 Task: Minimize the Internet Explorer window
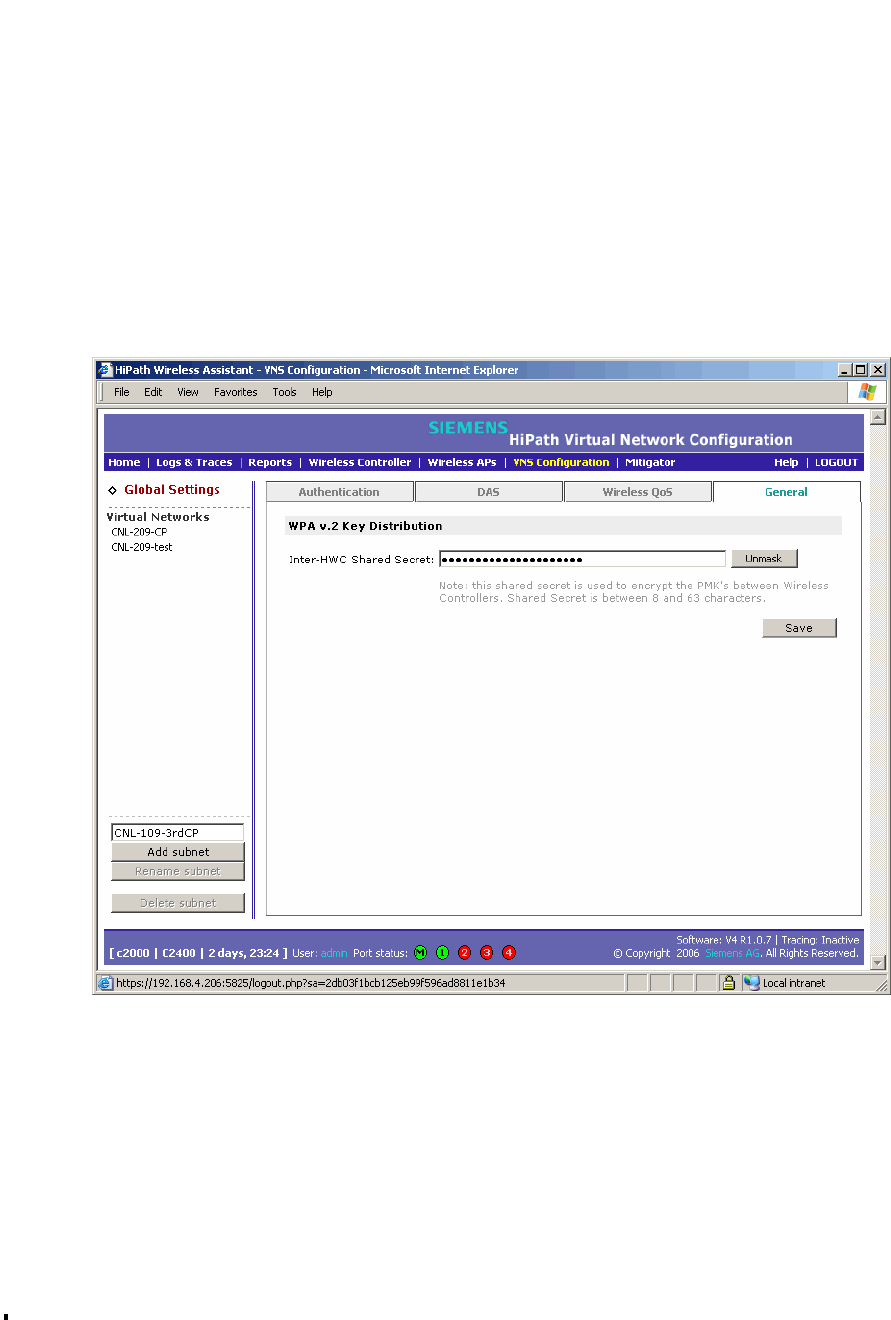pos(846,370)
